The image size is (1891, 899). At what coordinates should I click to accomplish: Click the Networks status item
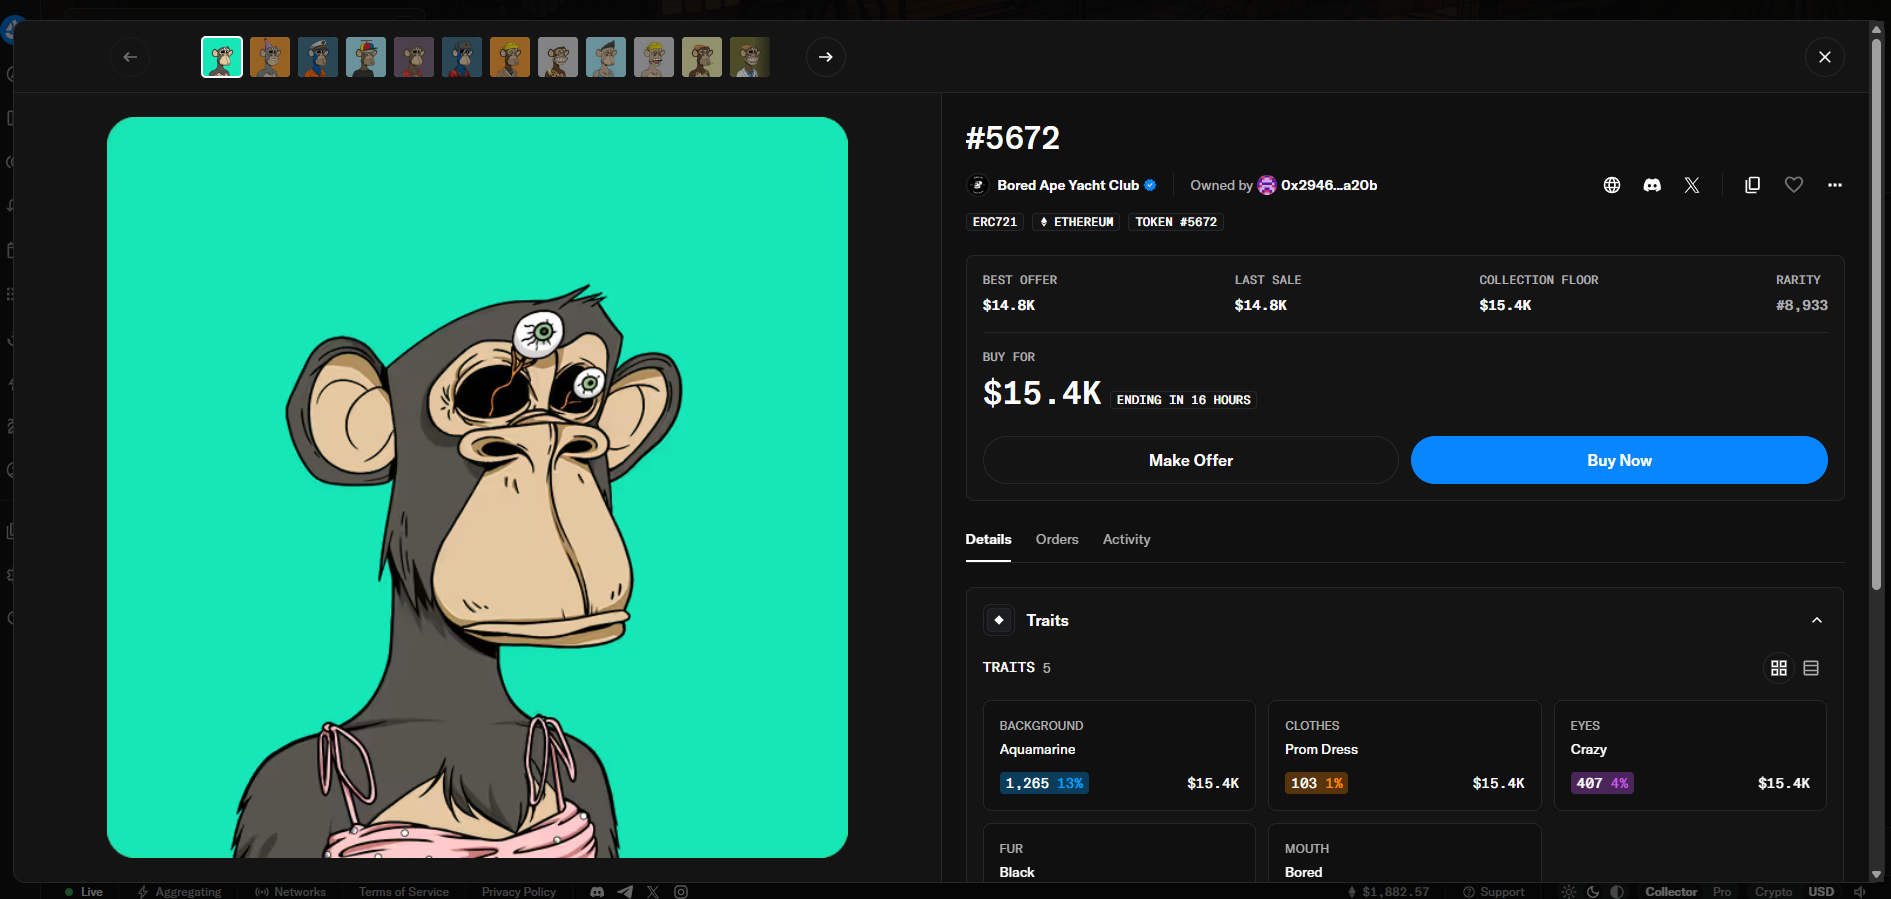291,892
